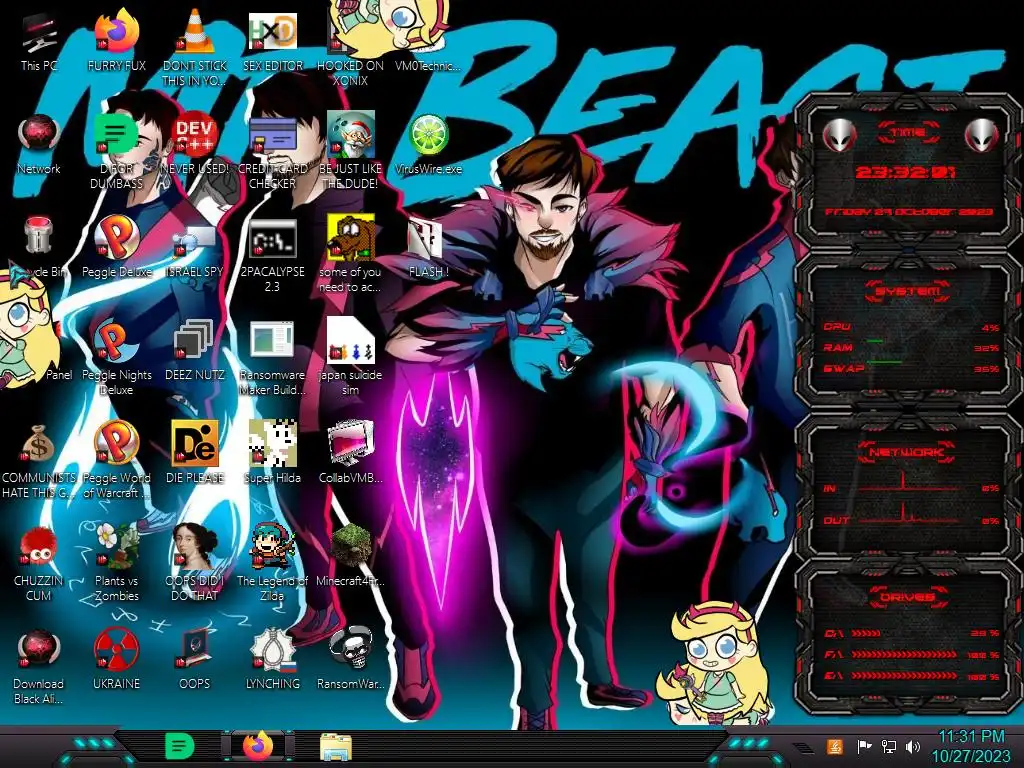Image resolution: width=1024 pixels, height=768 pixels.
Task: Click the NETWORK widget header
Action: [x=906, y=451]
